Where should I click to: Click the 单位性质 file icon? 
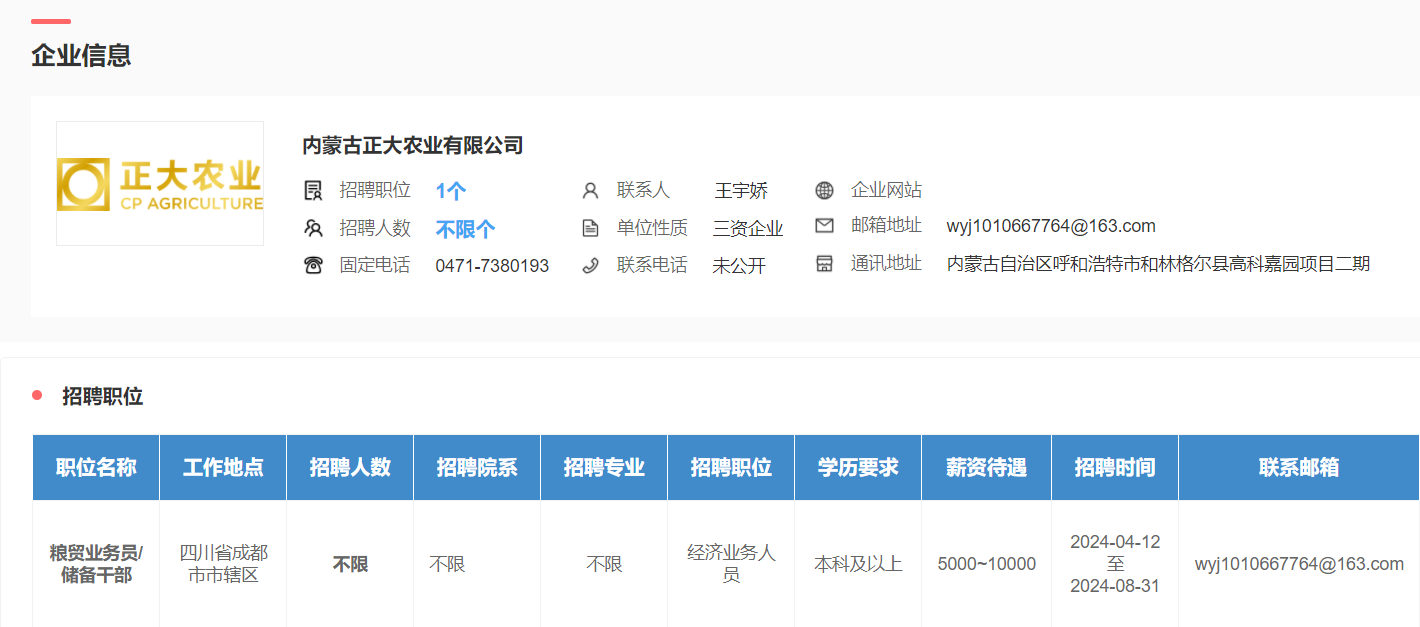tap(590, 228)
